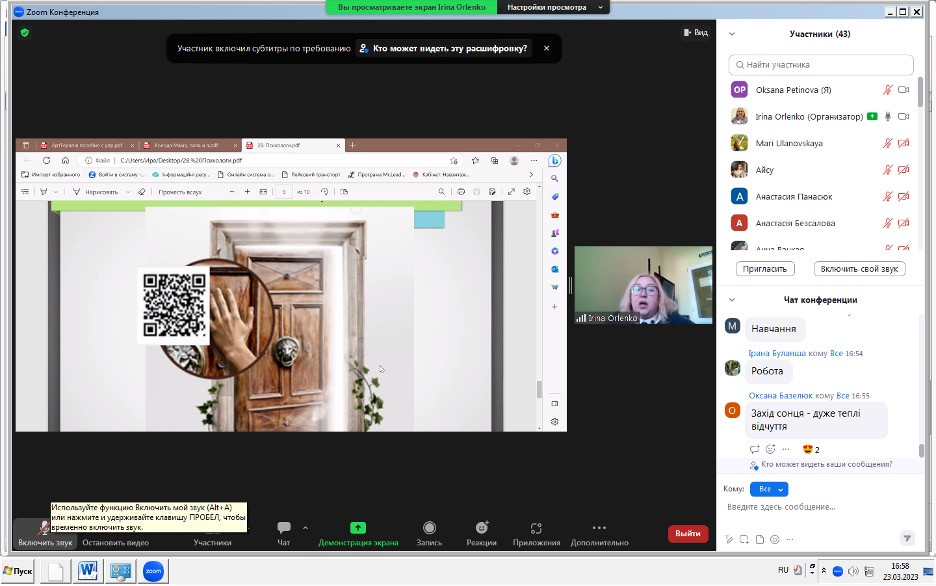Open the Вид view layout menu
Image resolution: width=936 pixels, height=586 pixels.
click(x=695, y=32)
